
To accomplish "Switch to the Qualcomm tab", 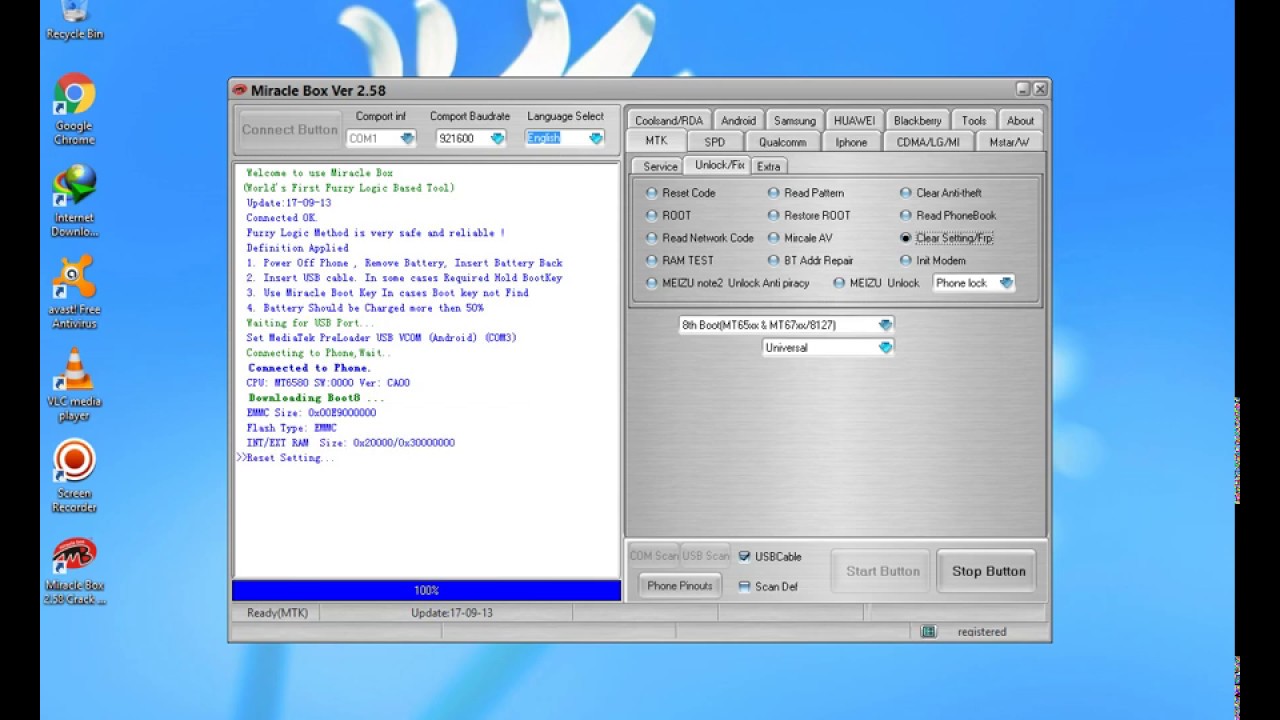I will point(782,142).
